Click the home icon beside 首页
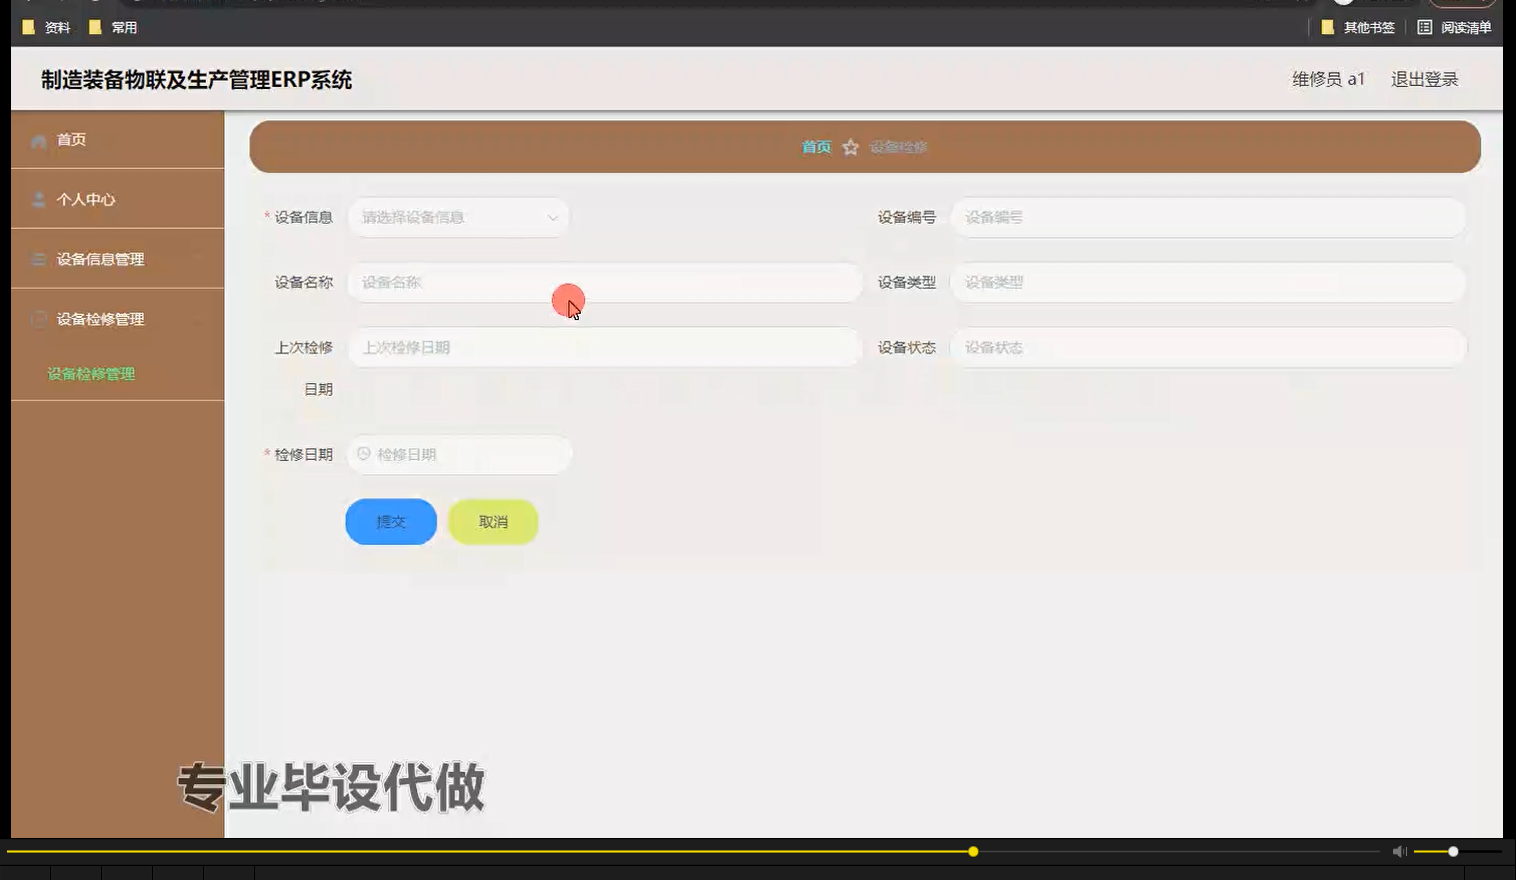The width and height of the screenshot is (1516, 880). click(x=38, y=140)
